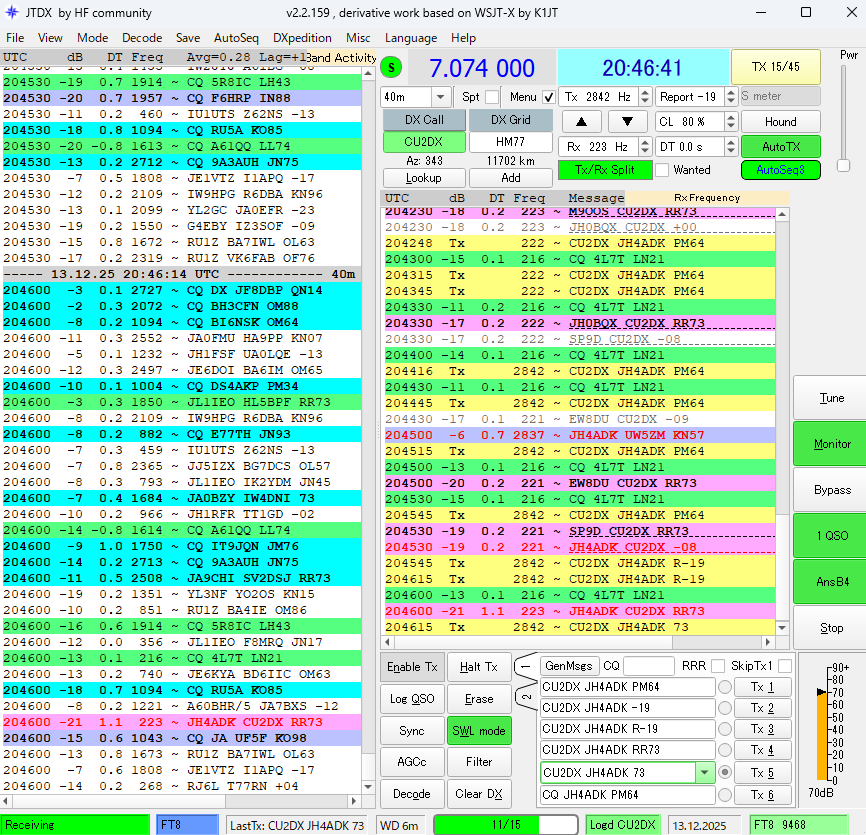Enable the Spt checkbox
Viewport: 866px width, 835px height.
point(491,97)
